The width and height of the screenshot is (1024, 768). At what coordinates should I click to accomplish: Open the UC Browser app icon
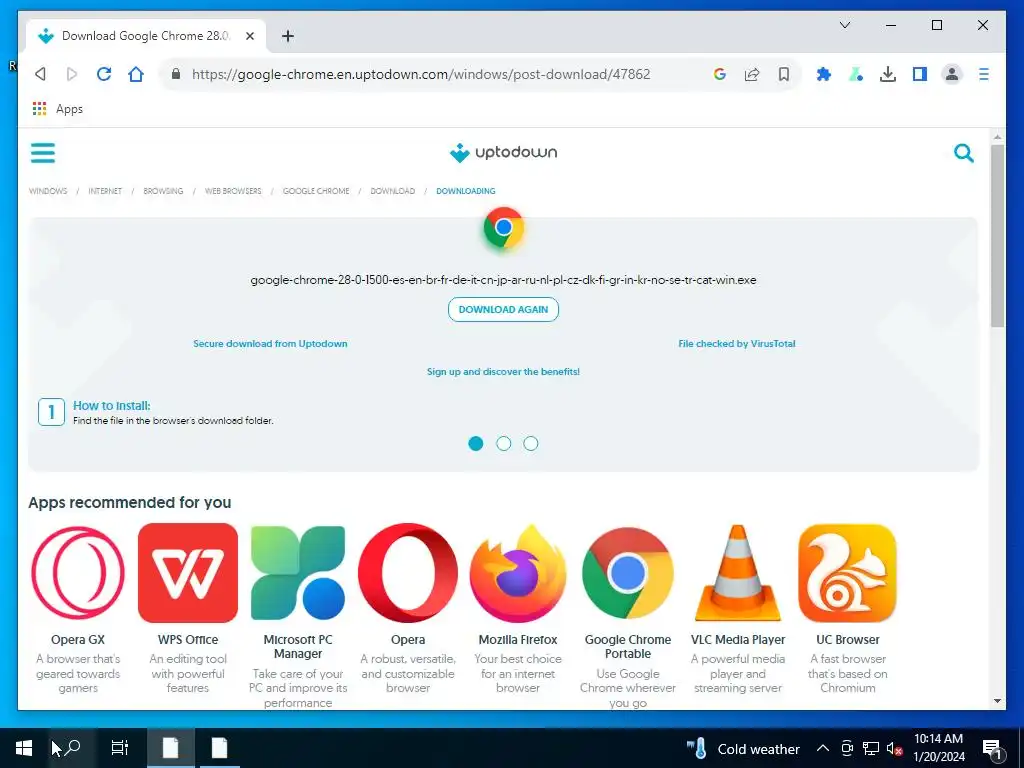pos(848,573)
